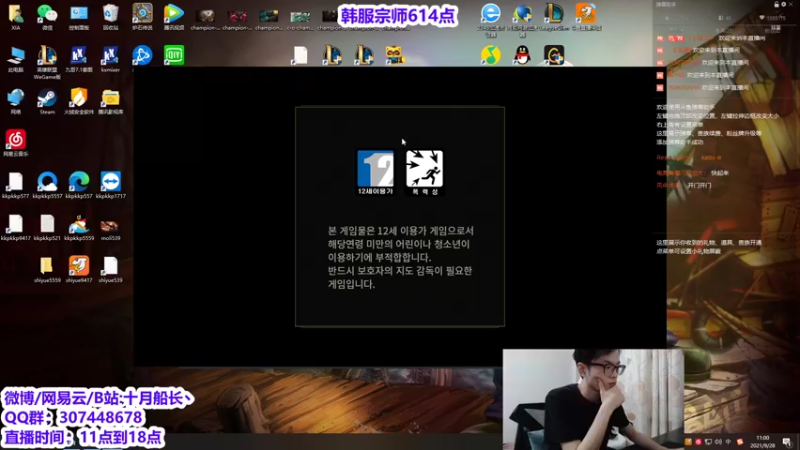Viewport: 800px width, 450px height.
Task: Open the shiyue539 file shortcut
Action: point(110,269)
